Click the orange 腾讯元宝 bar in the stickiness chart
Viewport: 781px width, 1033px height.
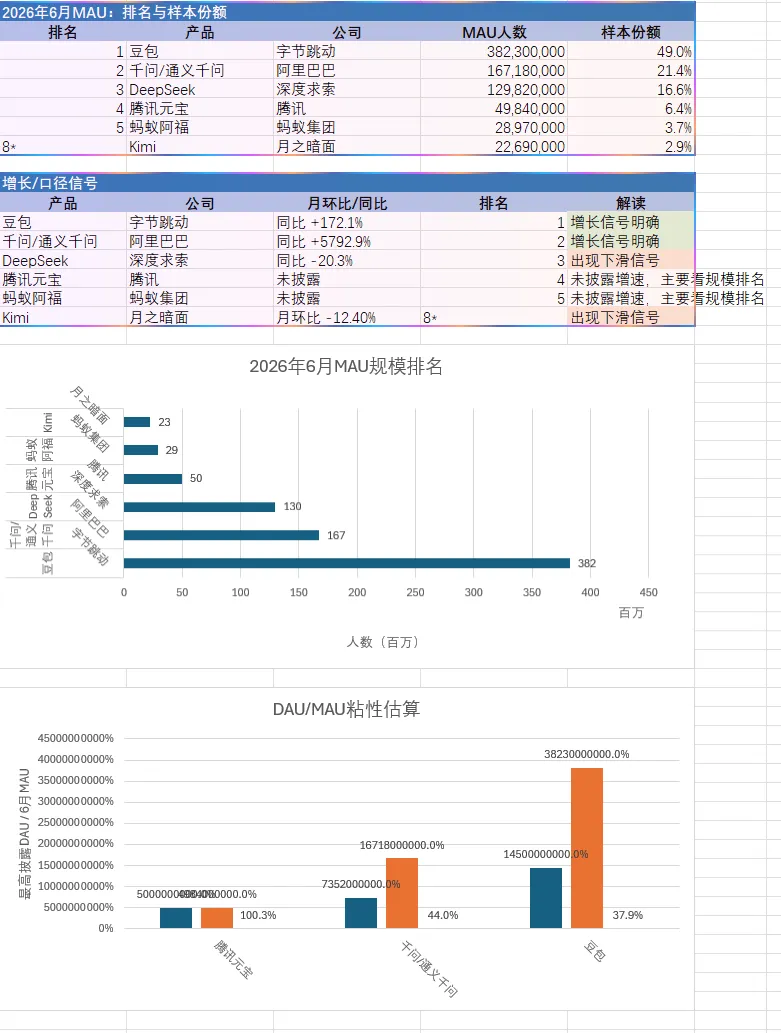pyautogui.click(x=217, y=918)
